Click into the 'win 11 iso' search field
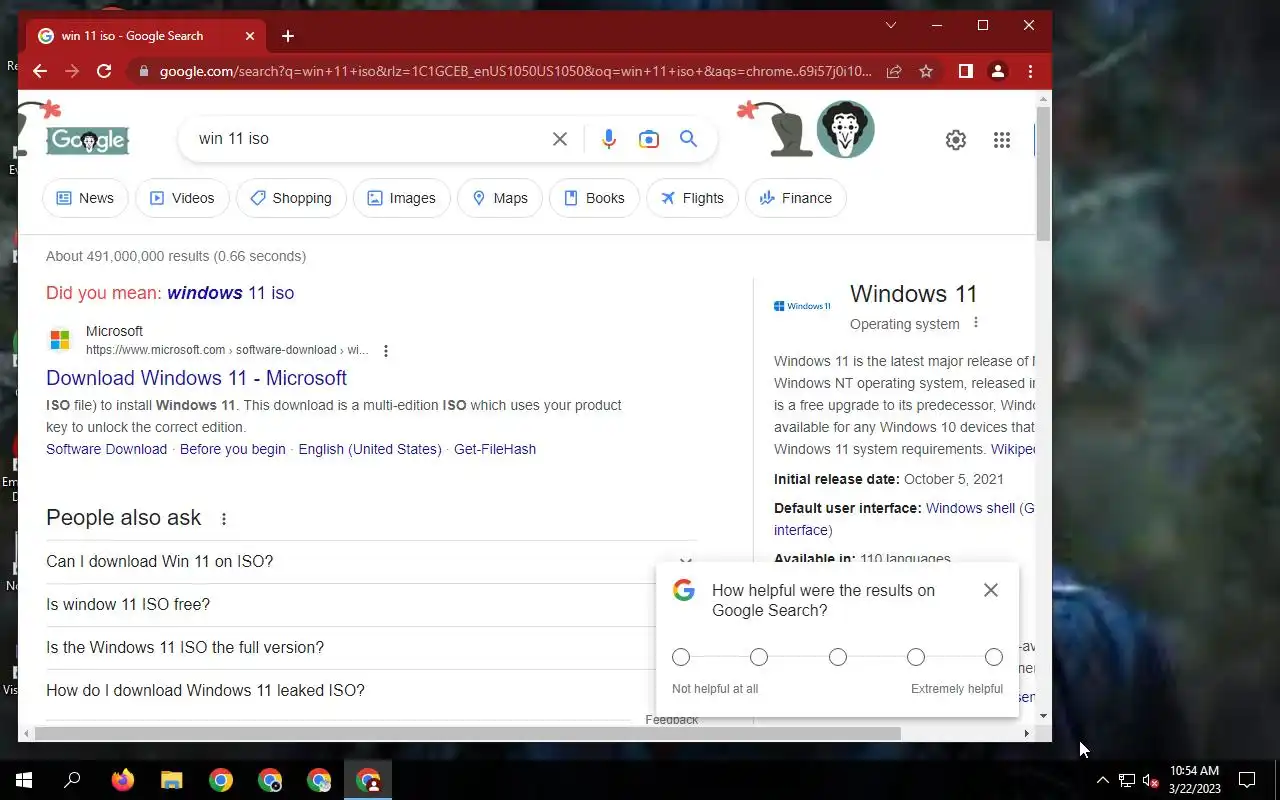 370,139
